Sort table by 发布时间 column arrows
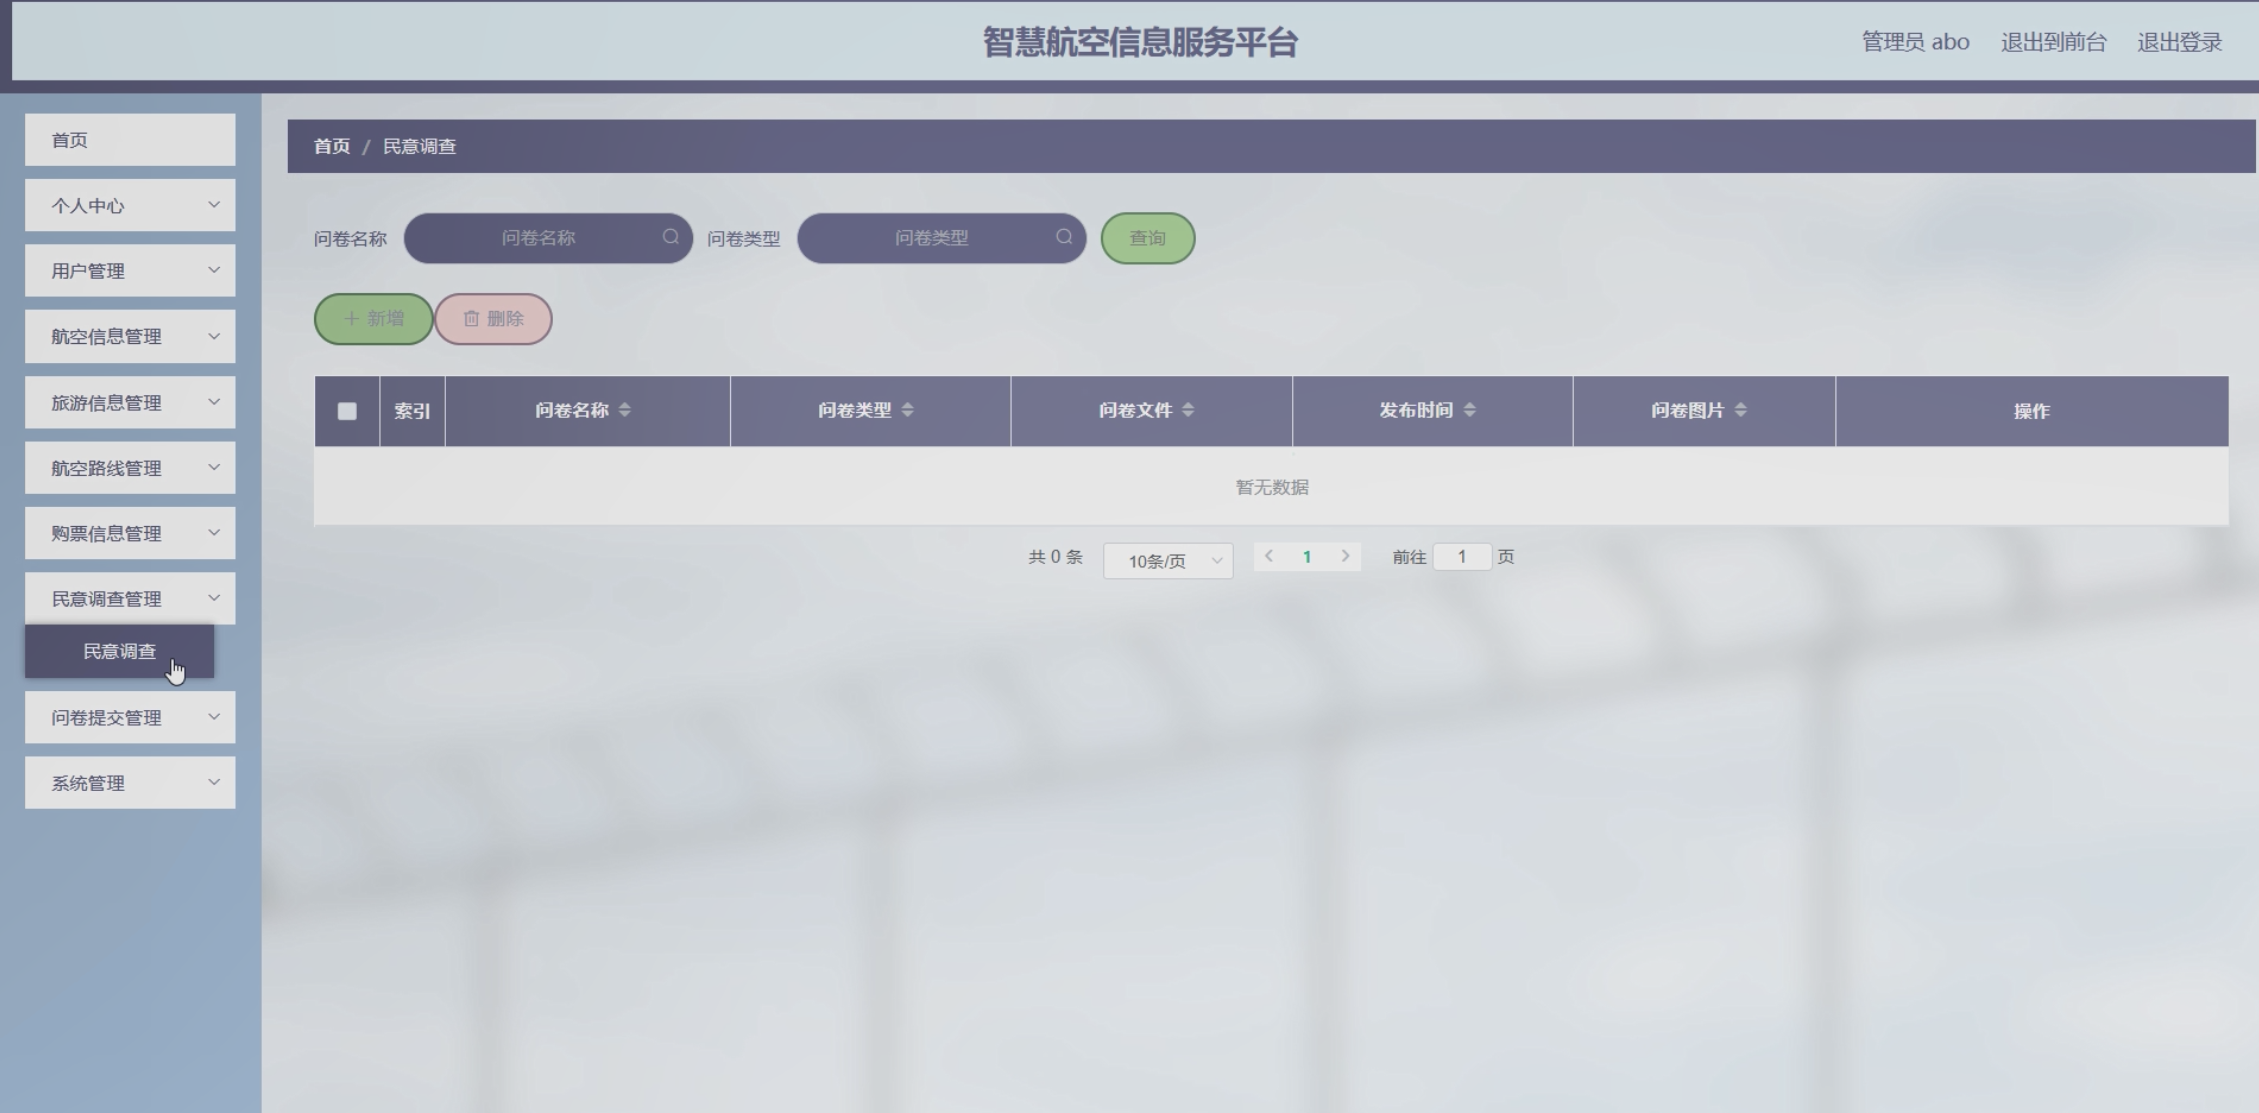The width and height of the screenshot is (2259, 1113). point(1469,410)
